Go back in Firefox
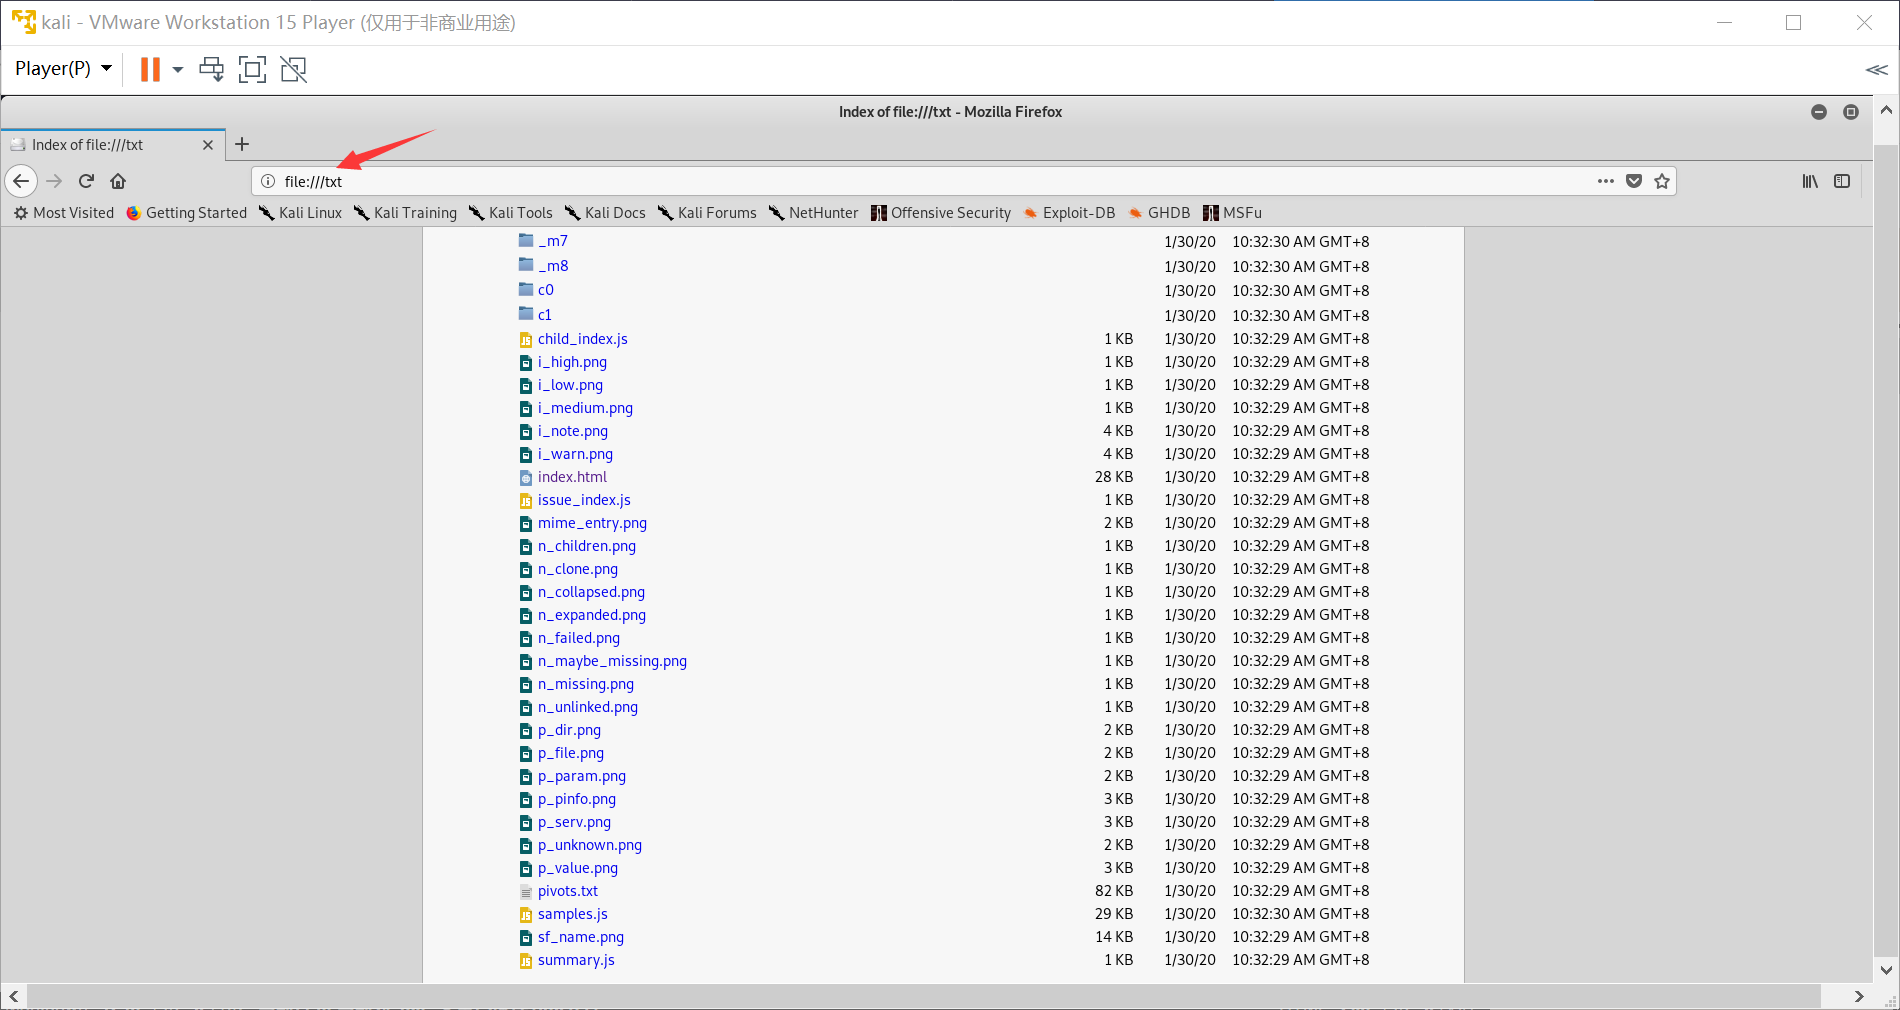This screenshot has height=1010, width=1900. [21, 181]
